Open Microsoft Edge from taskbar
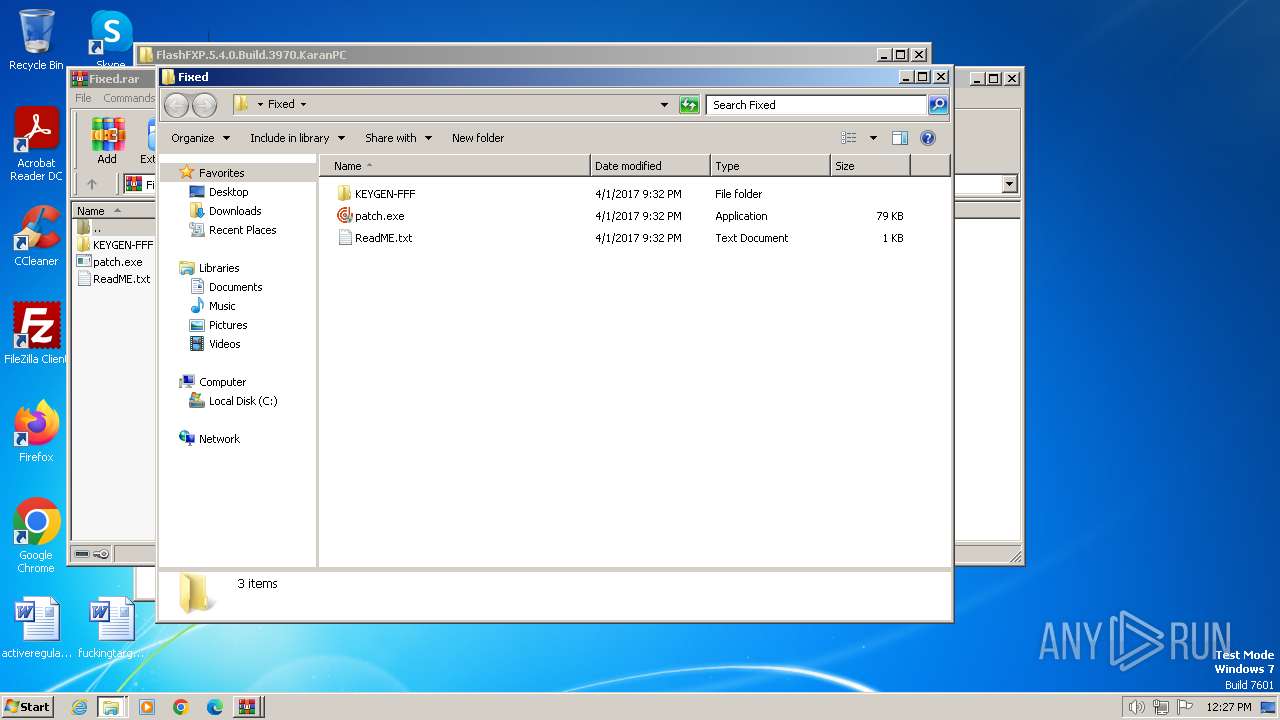Viewport: 1280px width, 720px height. (x=215, y=707)
